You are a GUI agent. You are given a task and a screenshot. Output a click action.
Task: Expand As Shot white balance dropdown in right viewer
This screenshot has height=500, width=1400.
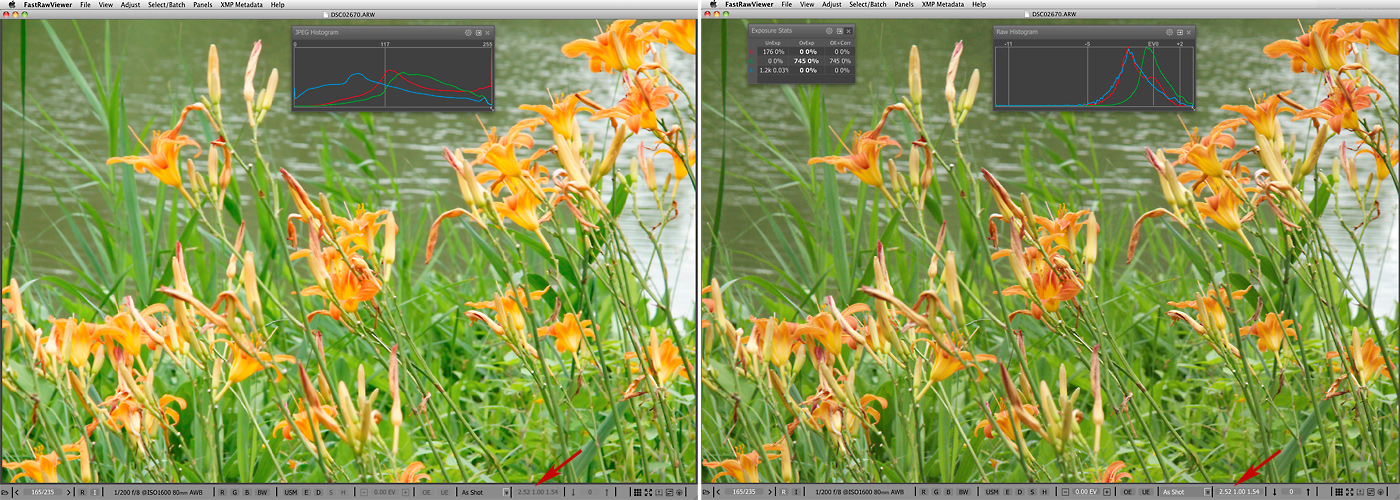1207,492
